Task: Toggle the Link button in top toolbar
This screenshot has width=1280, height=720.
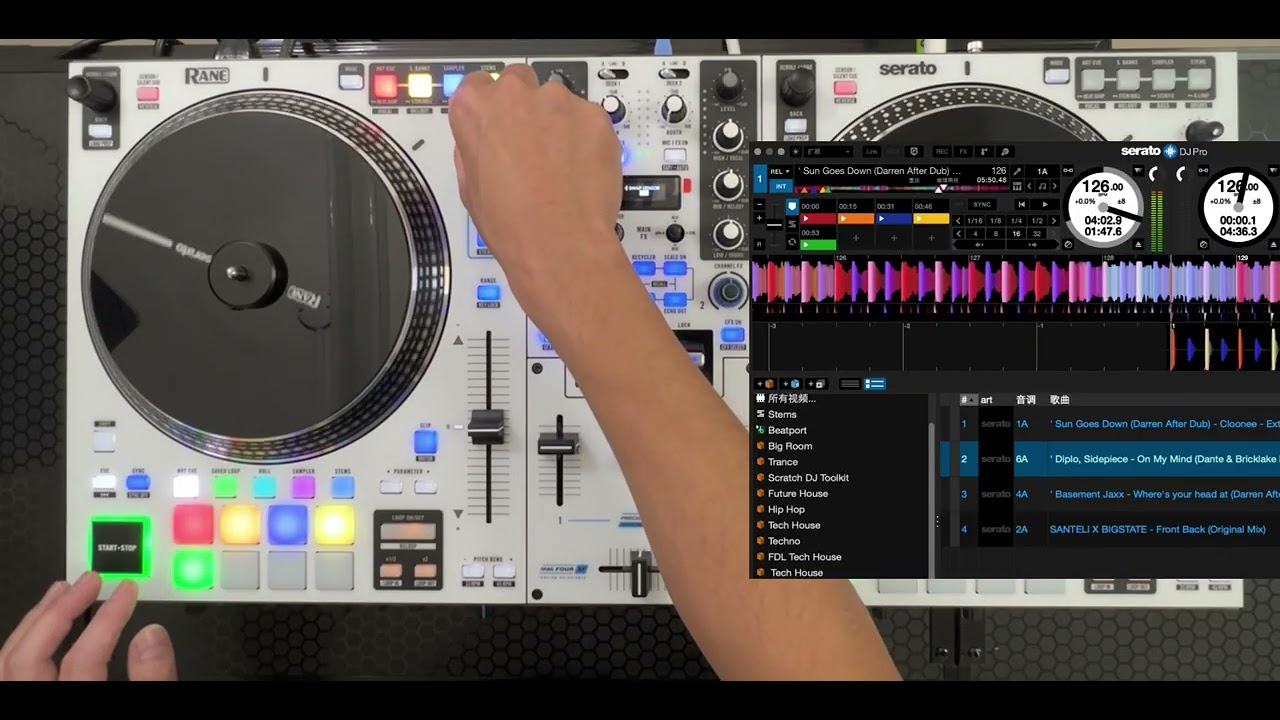Action: click(x=872, y=152)
